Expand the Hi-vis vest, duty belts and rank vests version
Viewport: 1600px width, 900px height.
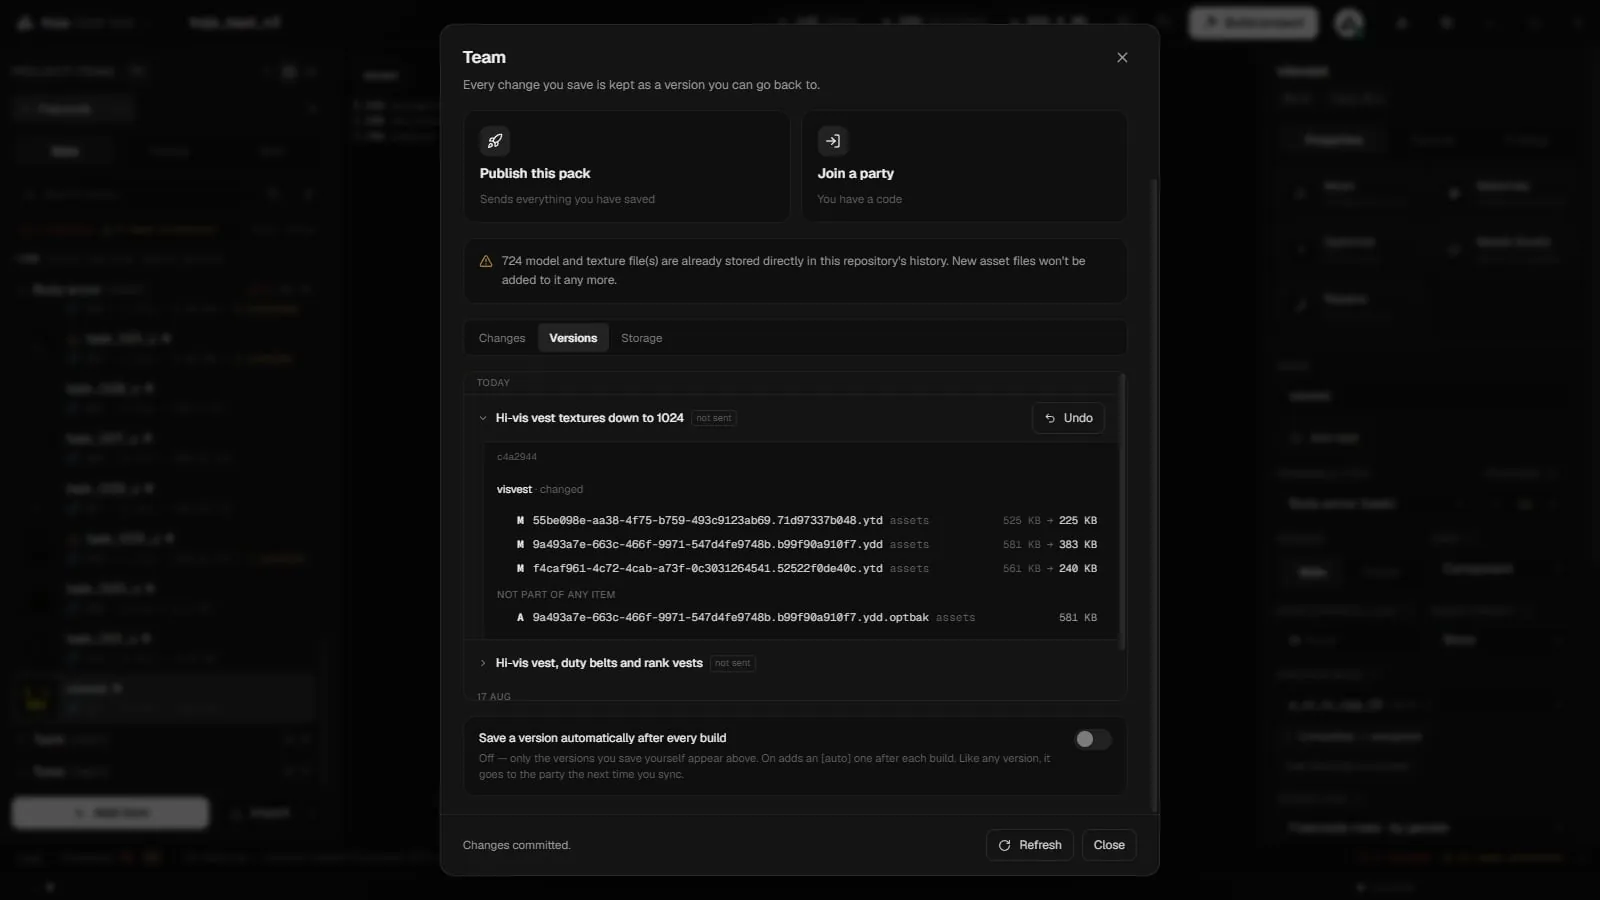(x=483, y=663)
